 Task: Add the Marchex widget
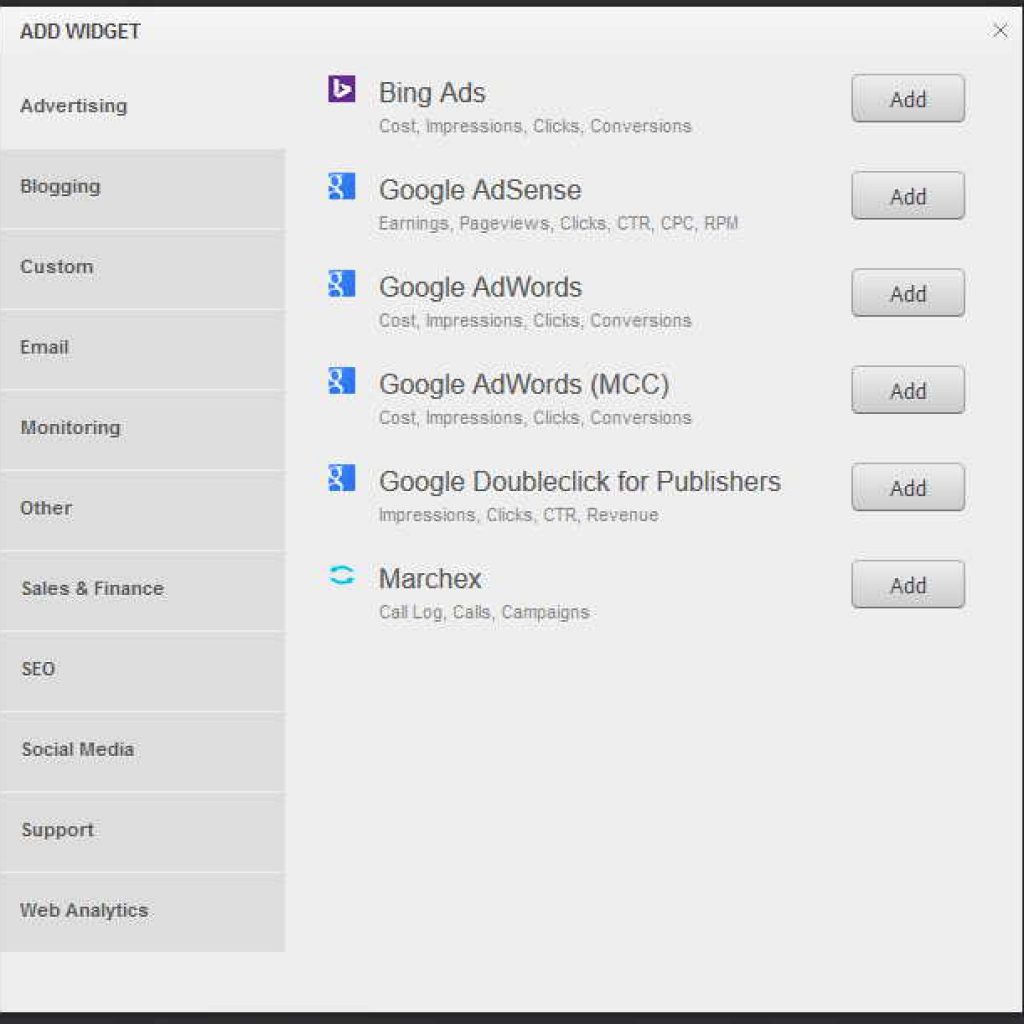(908, 585)
